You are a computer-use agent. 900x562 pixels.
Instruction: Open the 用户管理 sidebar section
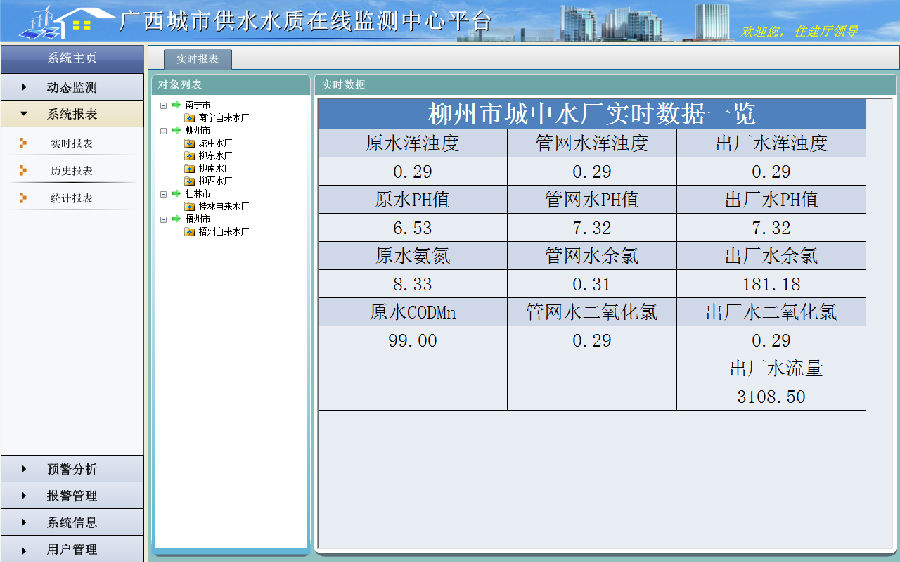click(x=70, y=549)
